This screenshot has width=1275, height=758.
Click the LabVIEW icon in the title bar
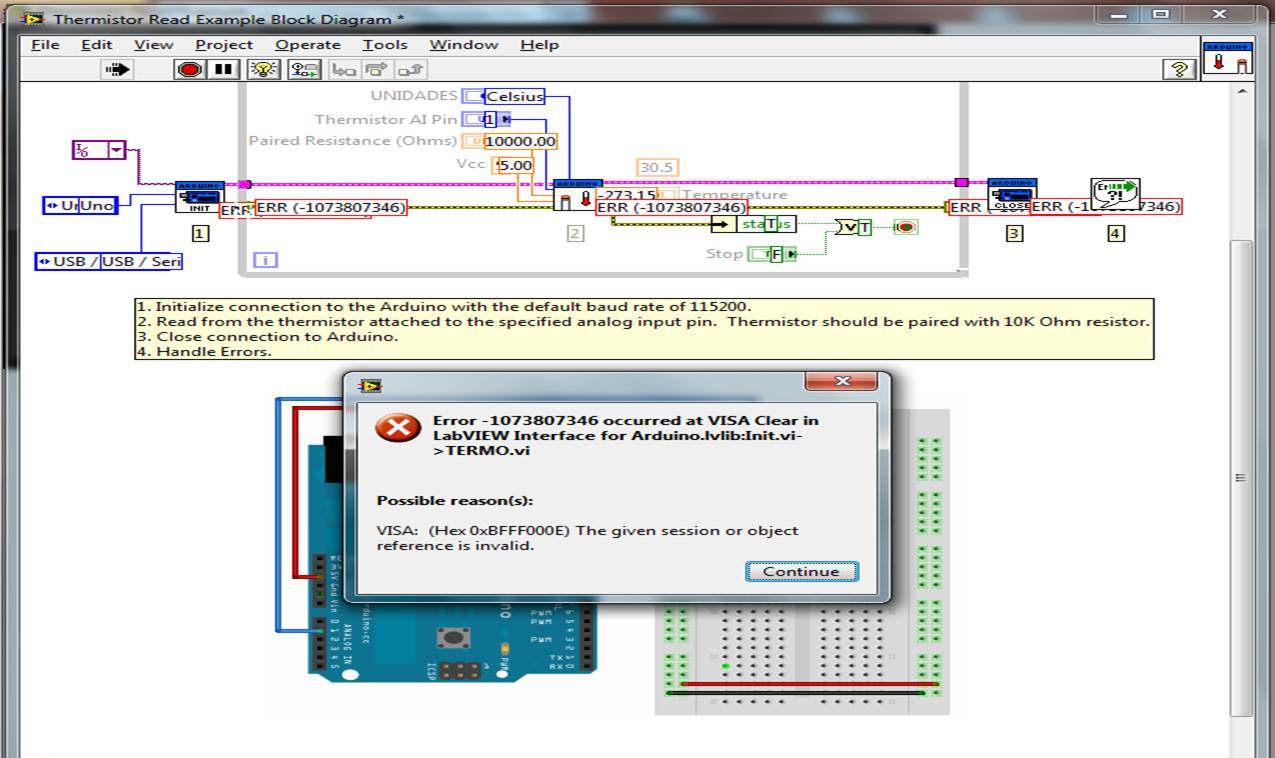[x=32, y=18]
